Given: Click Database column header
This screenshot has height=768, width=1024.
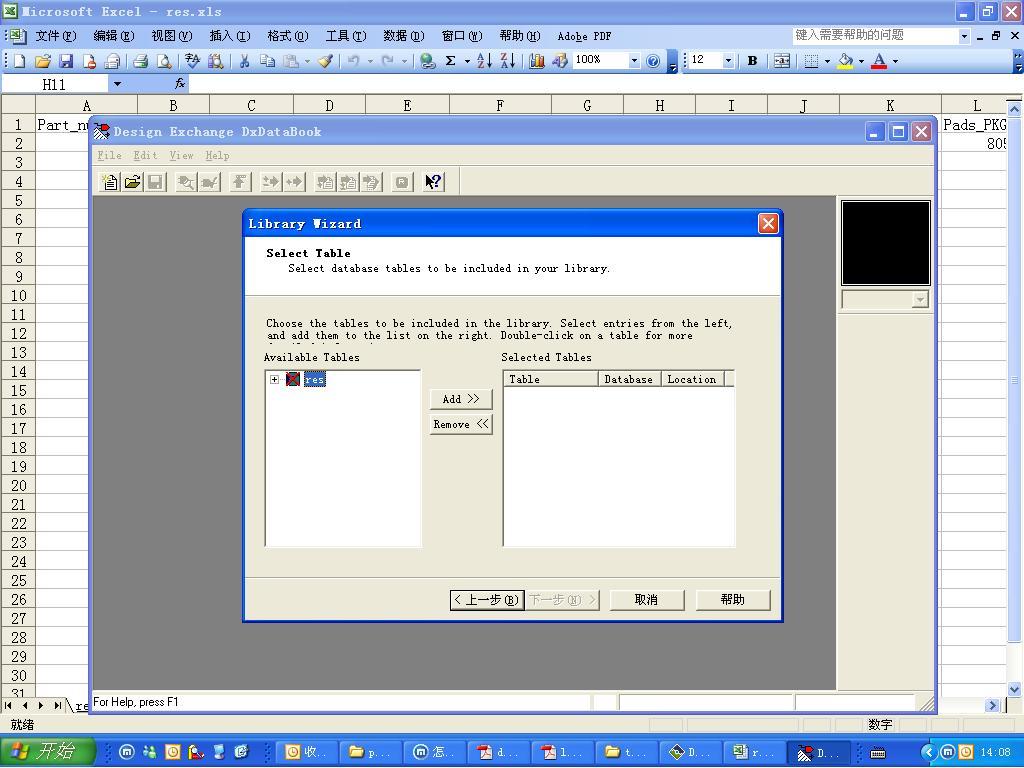Looking at the screenshot, I should 630,379.
